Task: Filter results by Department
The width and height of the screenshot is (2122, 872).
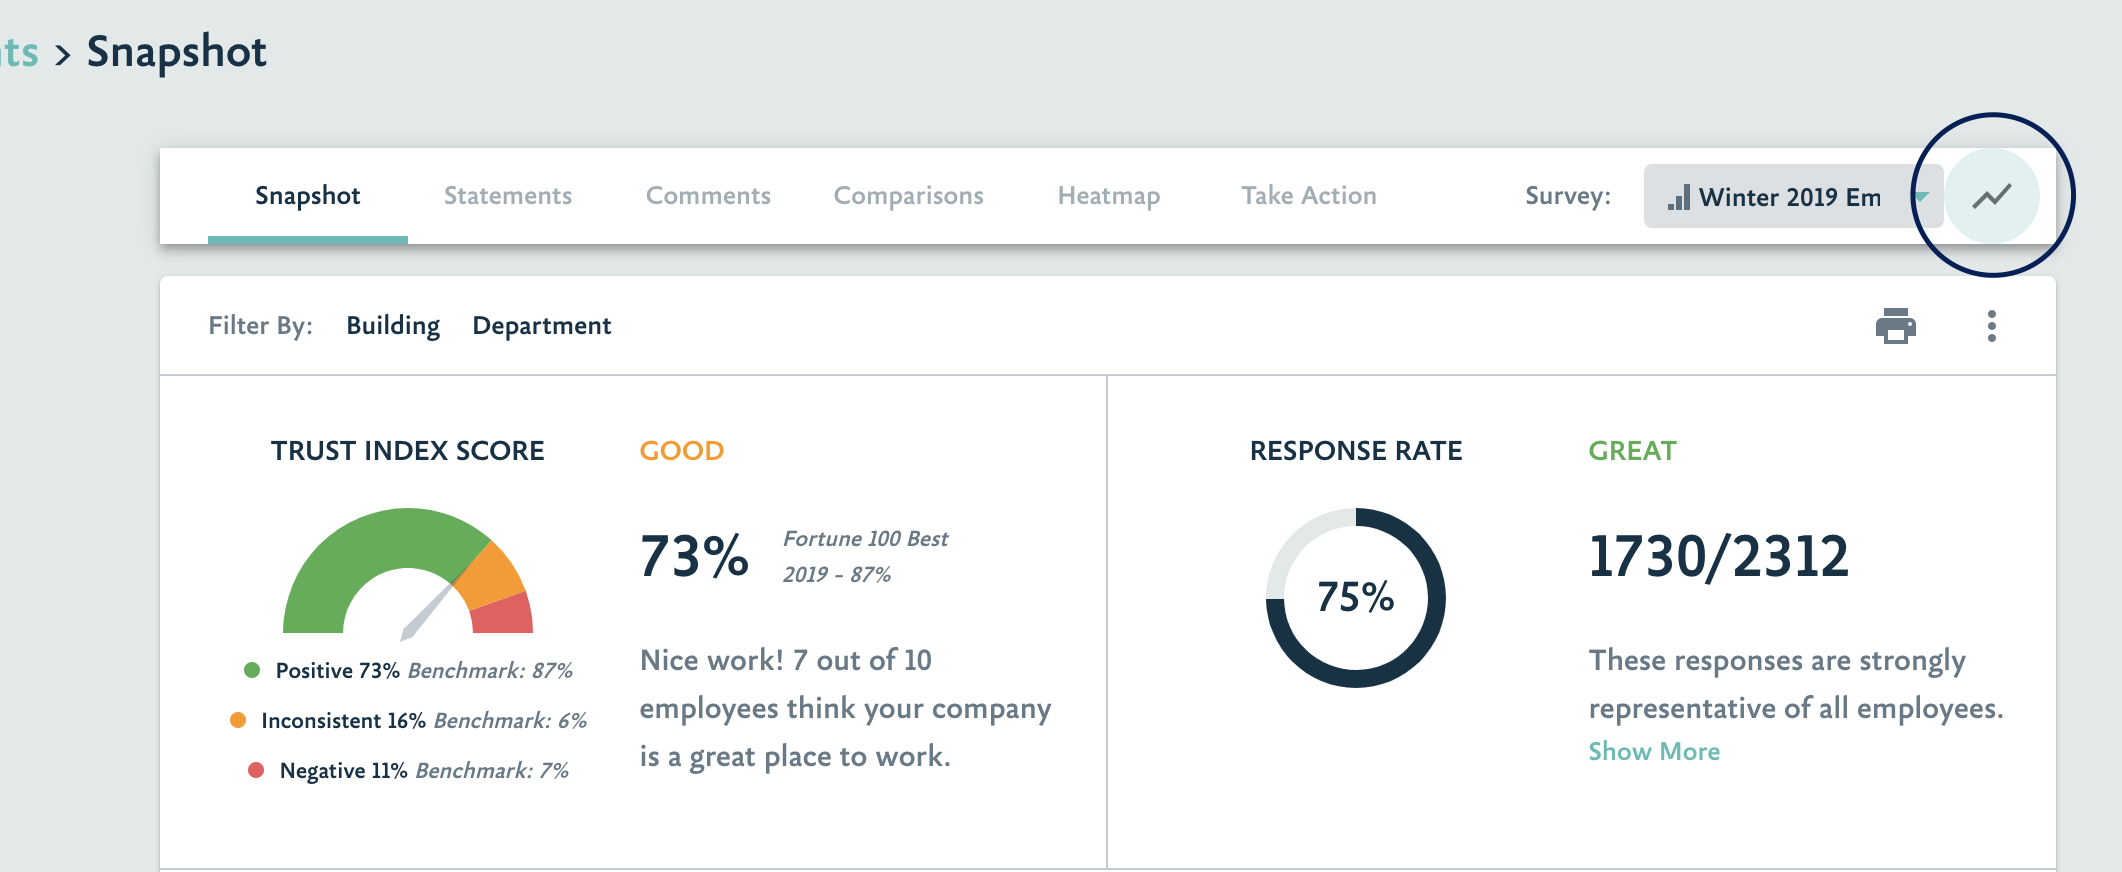Action: [x=542, y=326]
